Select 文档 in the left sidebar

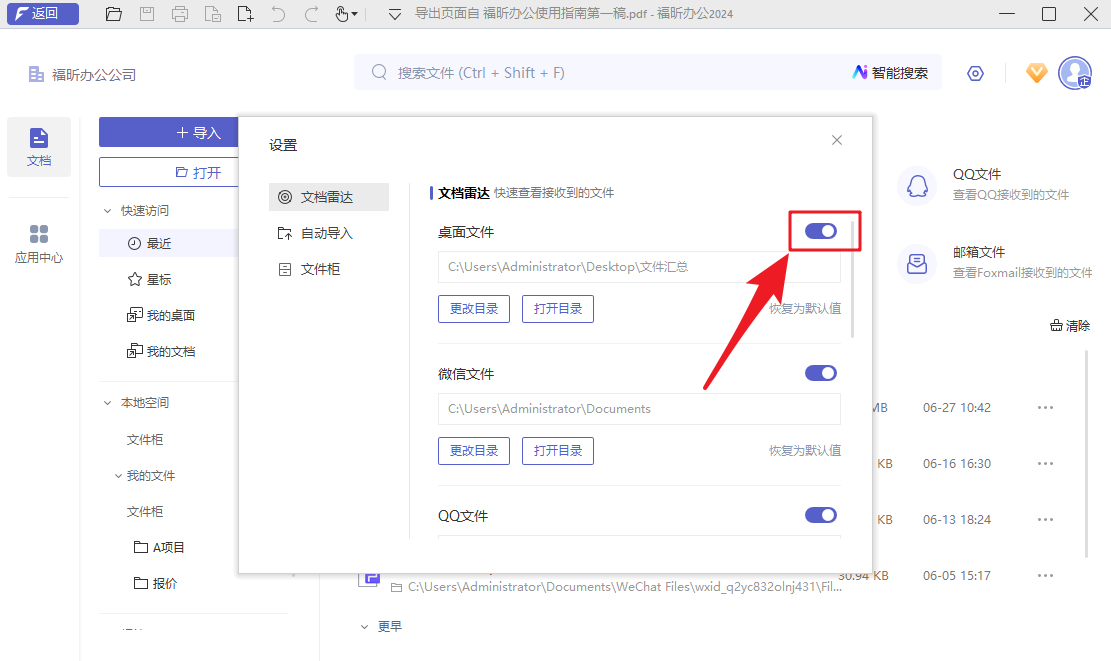[38, 147]
